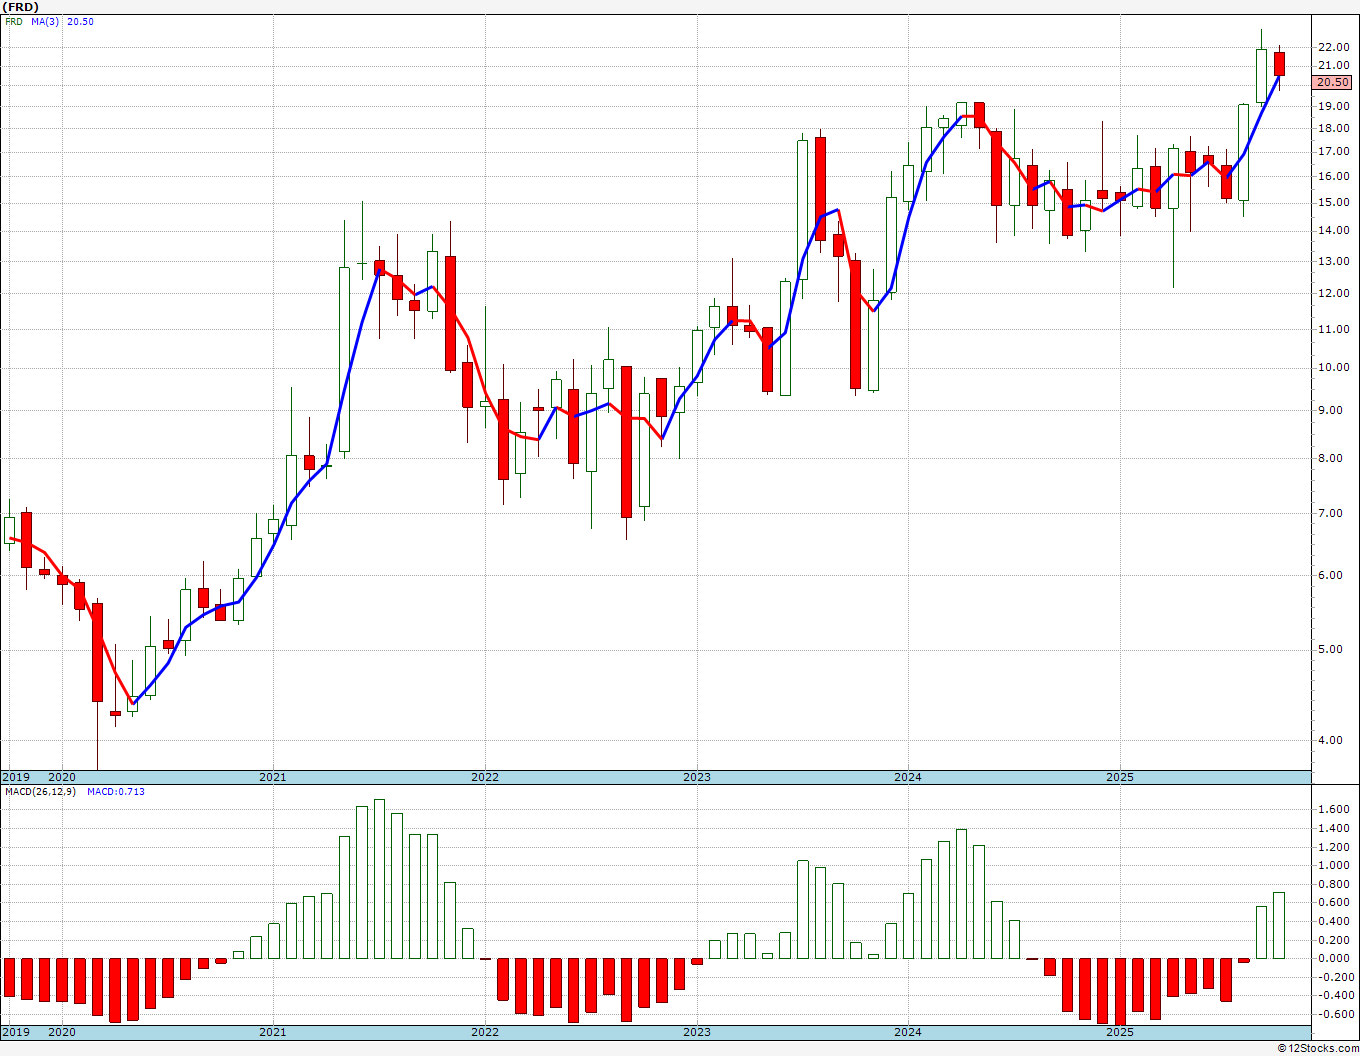Click the 22.00 price axis label
The image size is (1360, 1056).
[1333, 48]
